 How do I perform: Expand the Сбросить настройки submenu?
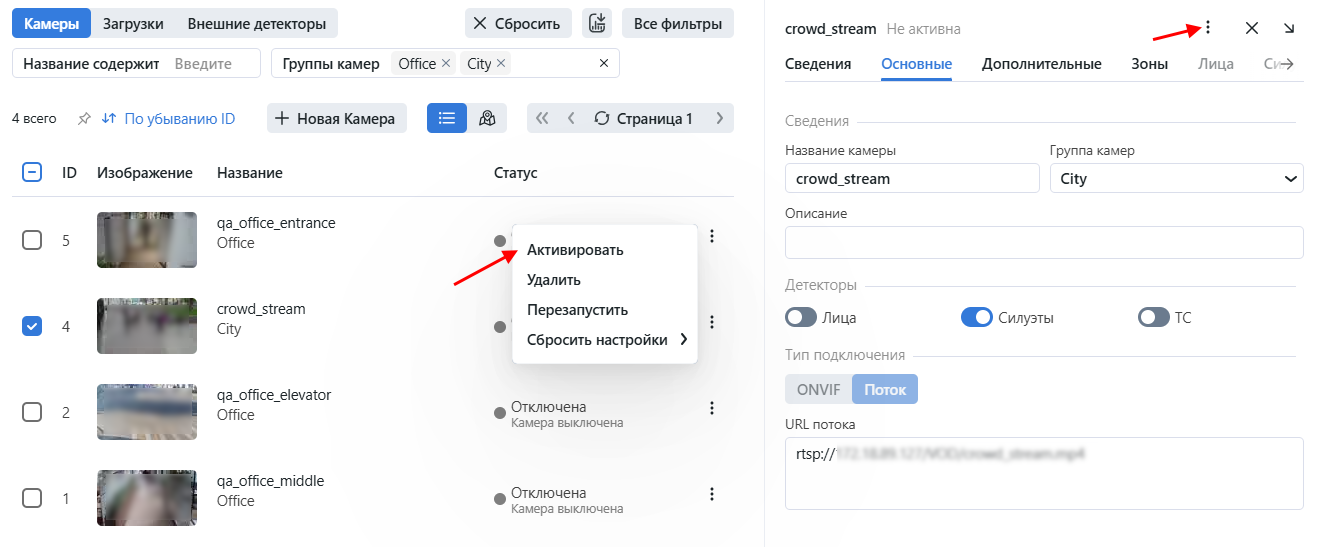(x=604, y=340)
